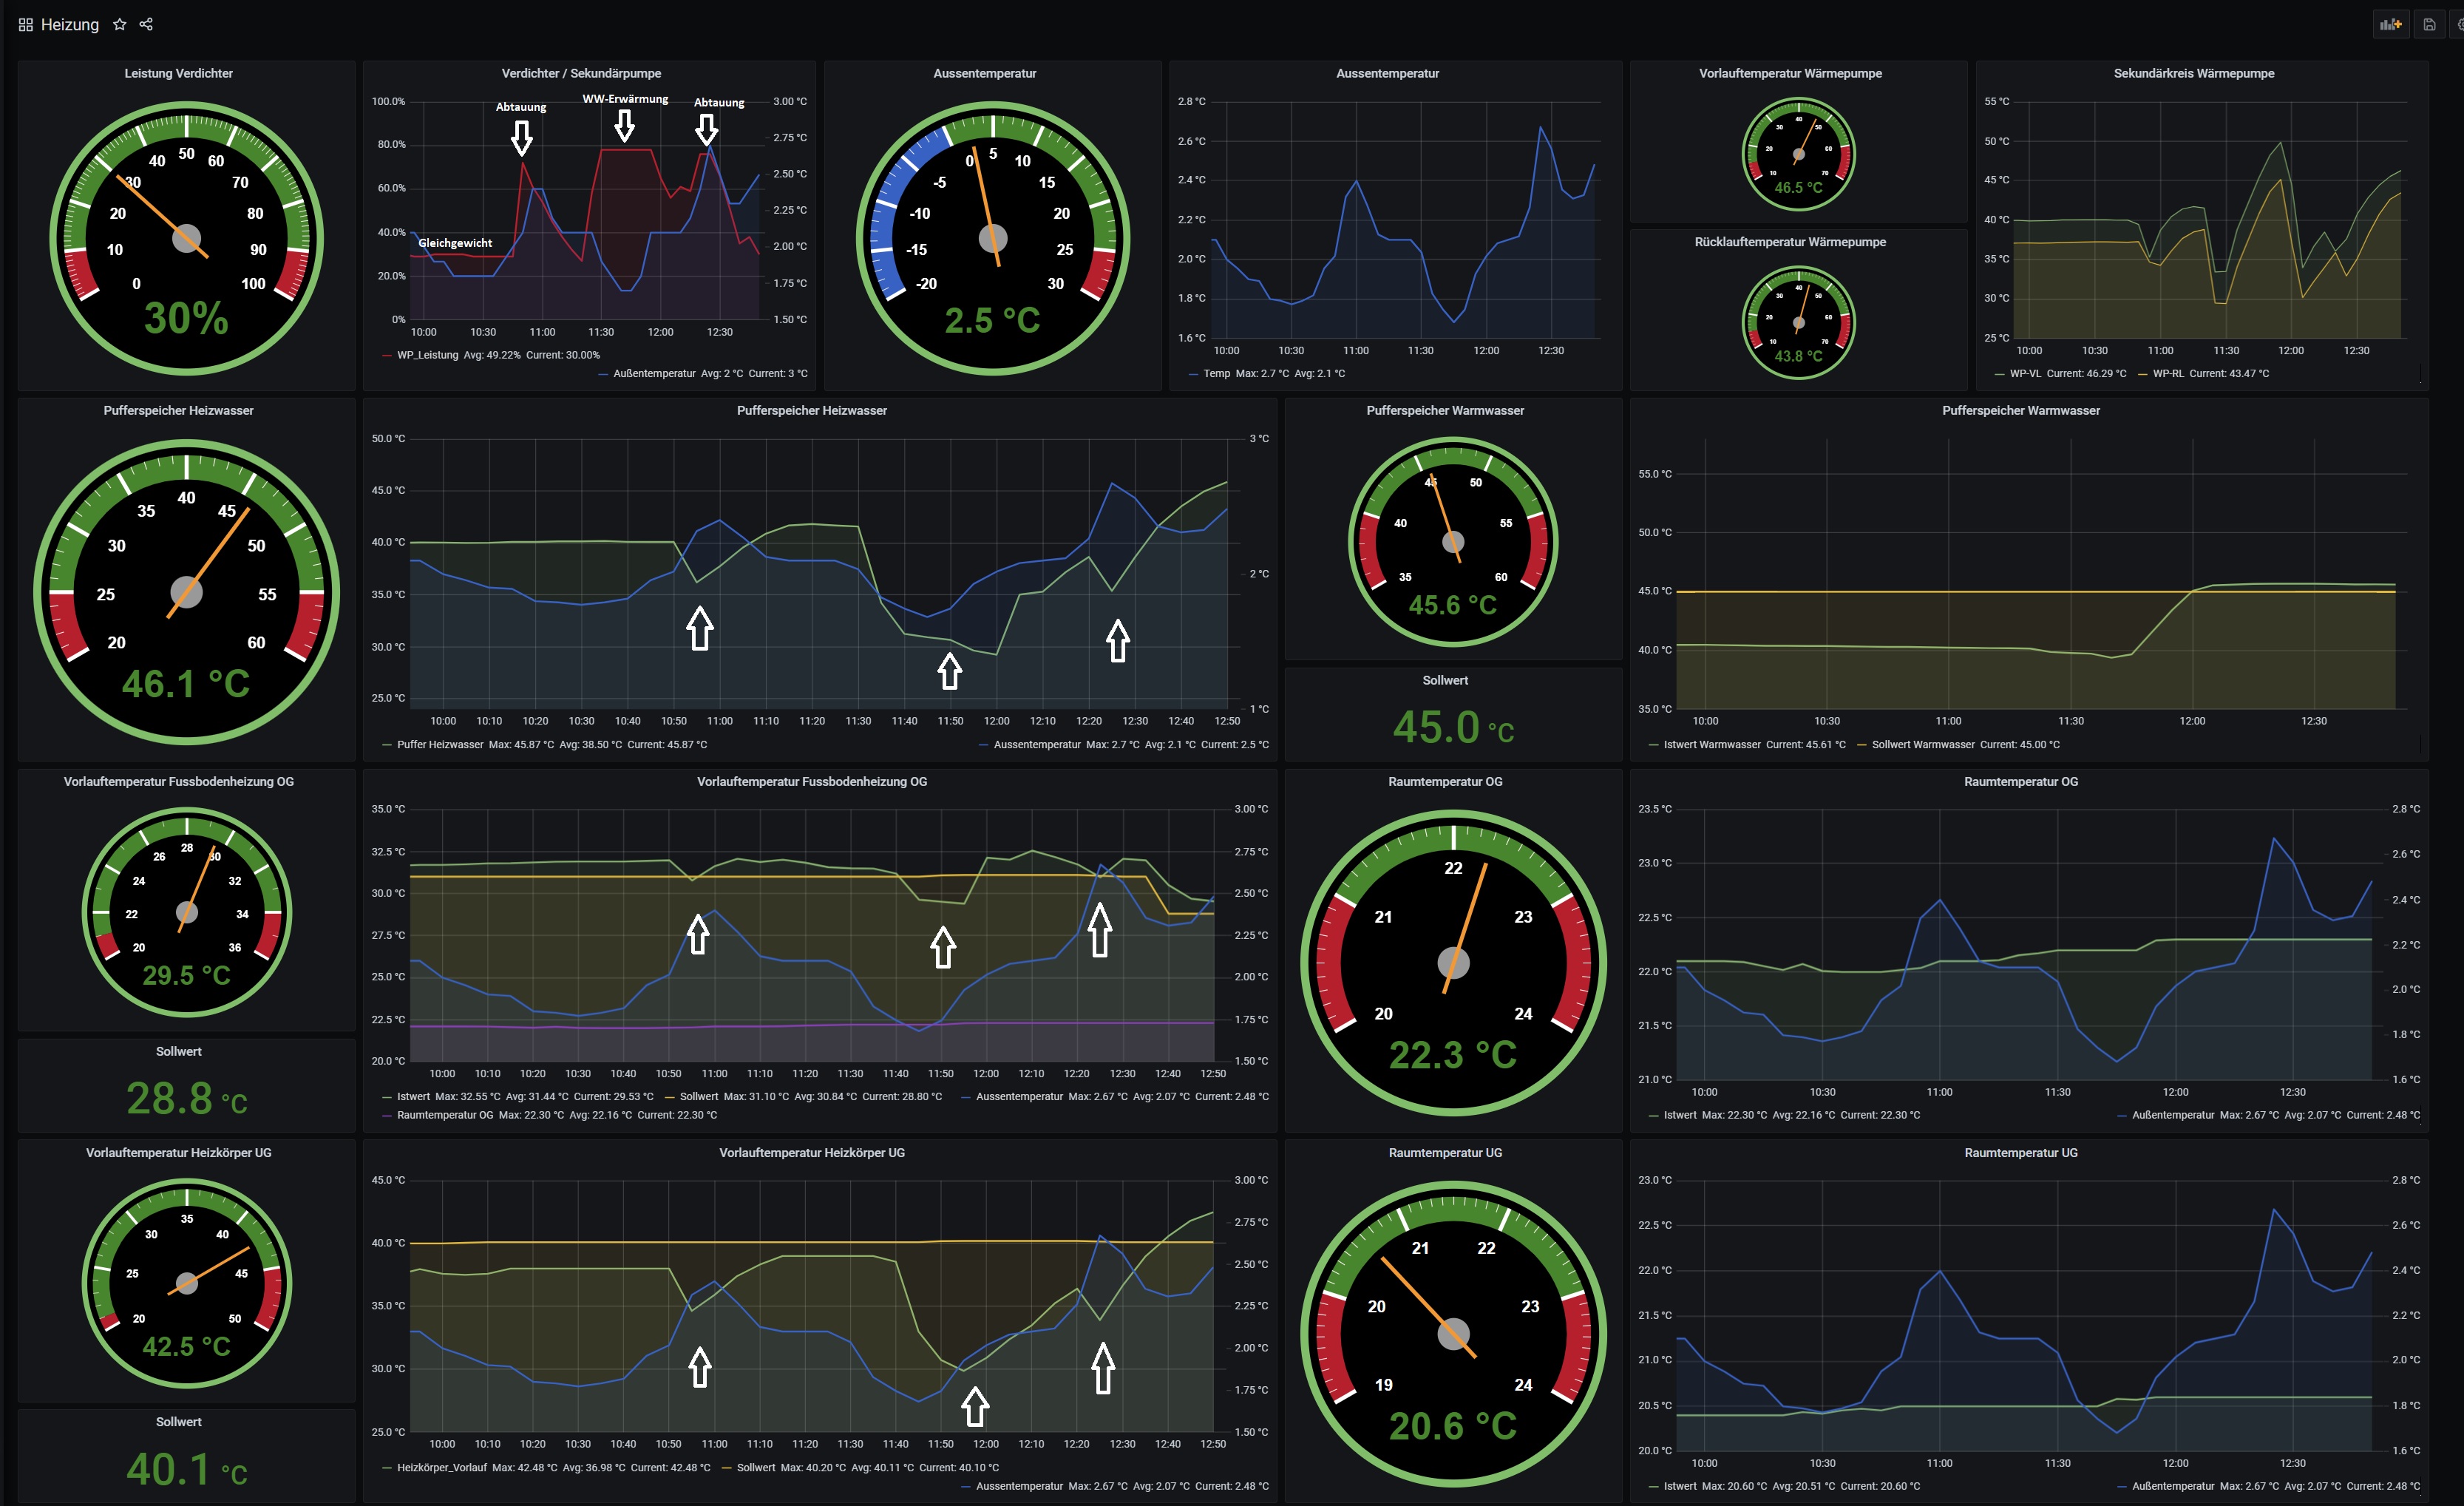Open purple color swatch next to Raumtemperatur OG legend

[x=387, y=1115]
